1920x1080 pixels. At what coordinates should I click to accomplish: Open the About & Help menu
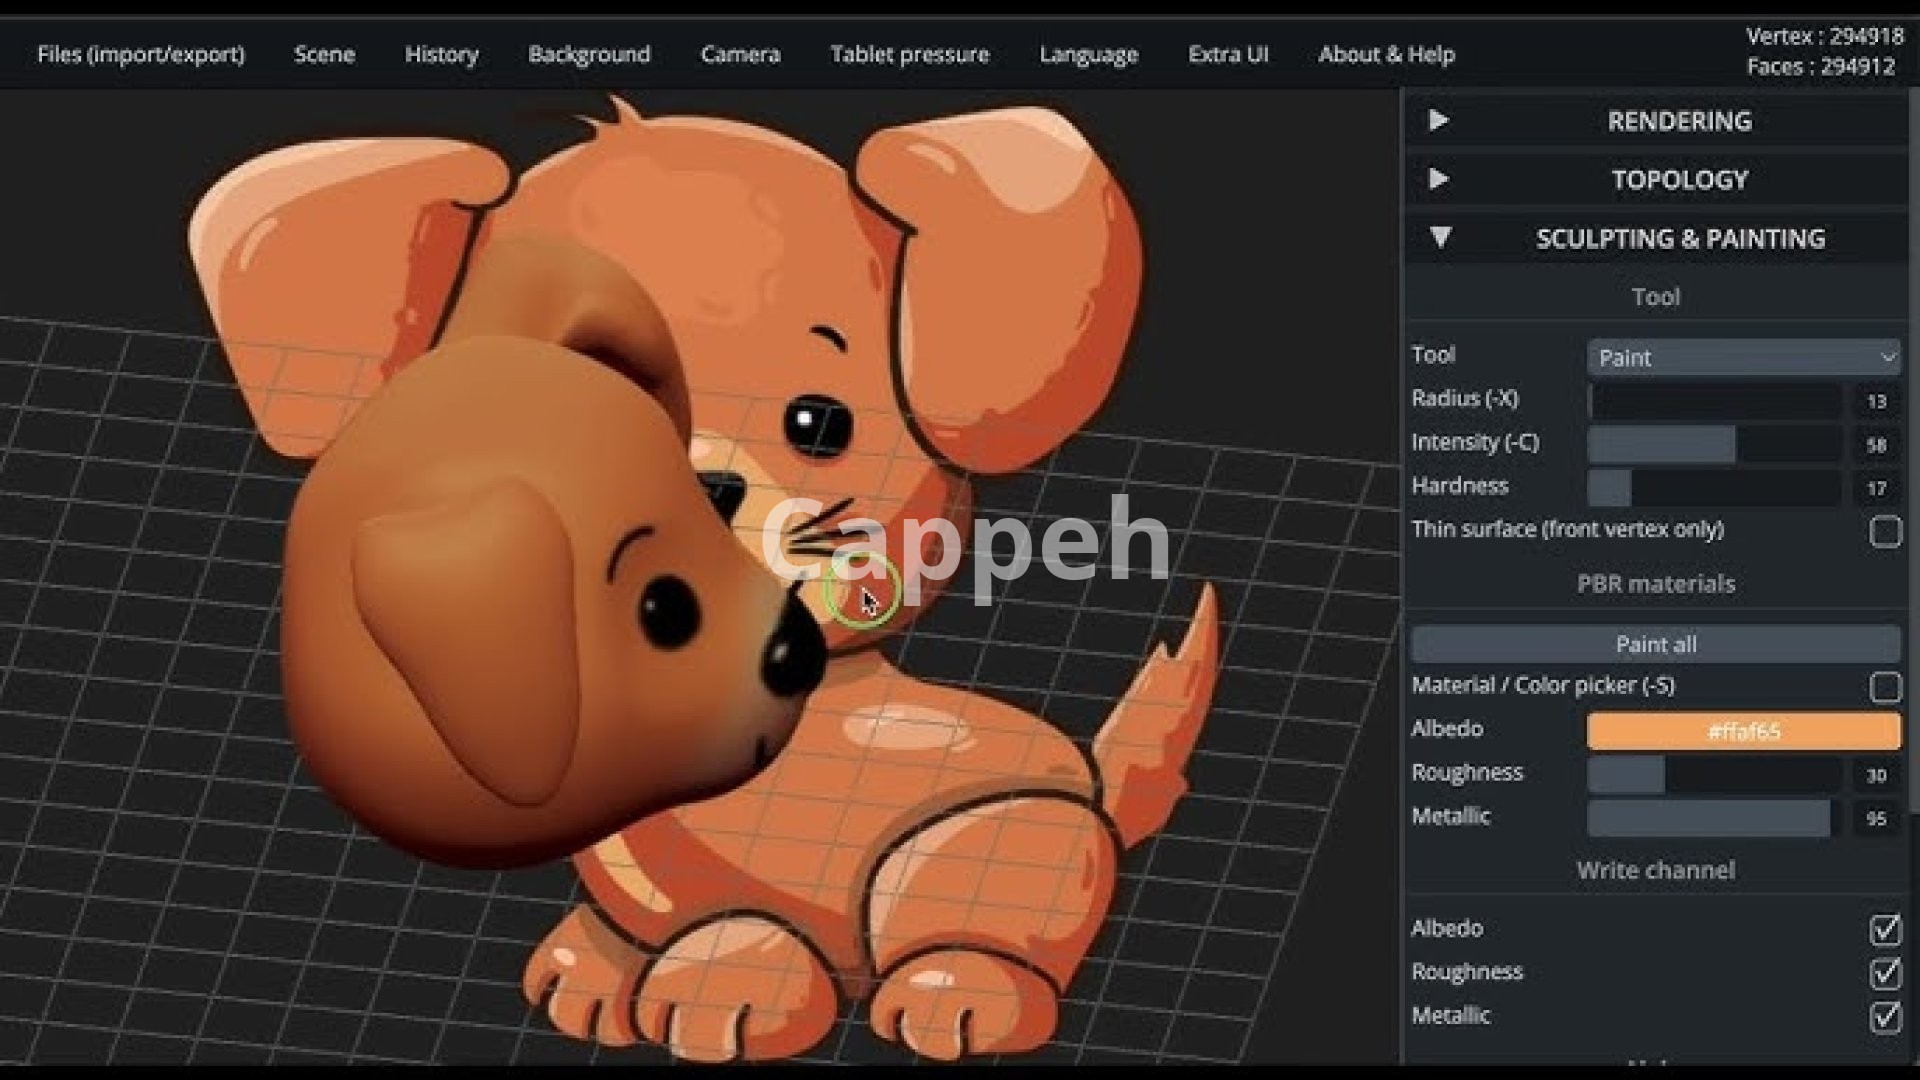click(1386, 54)
